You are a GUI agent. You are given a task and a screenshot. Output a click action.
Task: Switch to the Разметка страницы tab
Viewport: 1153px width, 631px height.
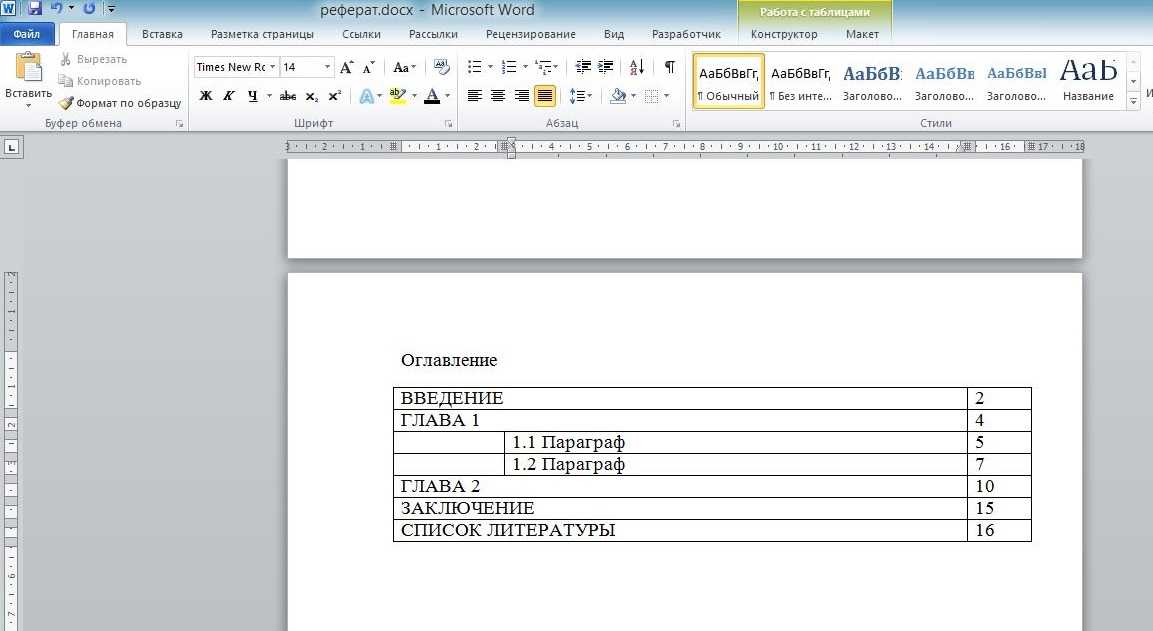point(262,34)
